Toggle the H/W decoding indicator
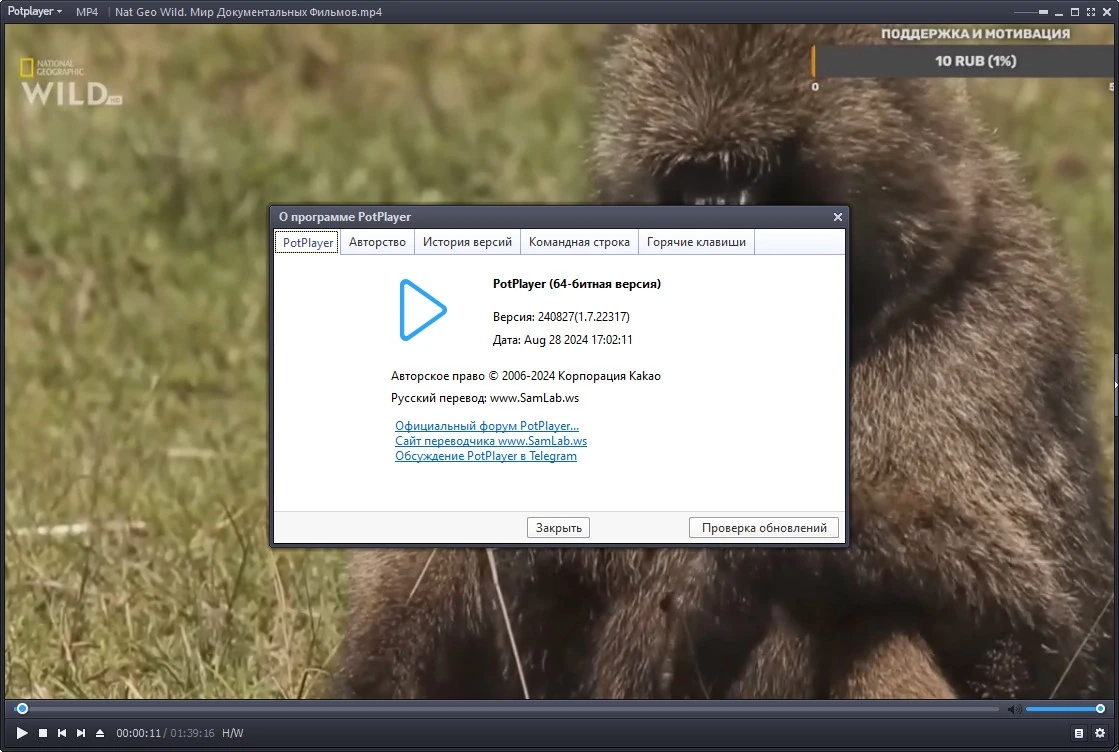 (x=233, y=733)
